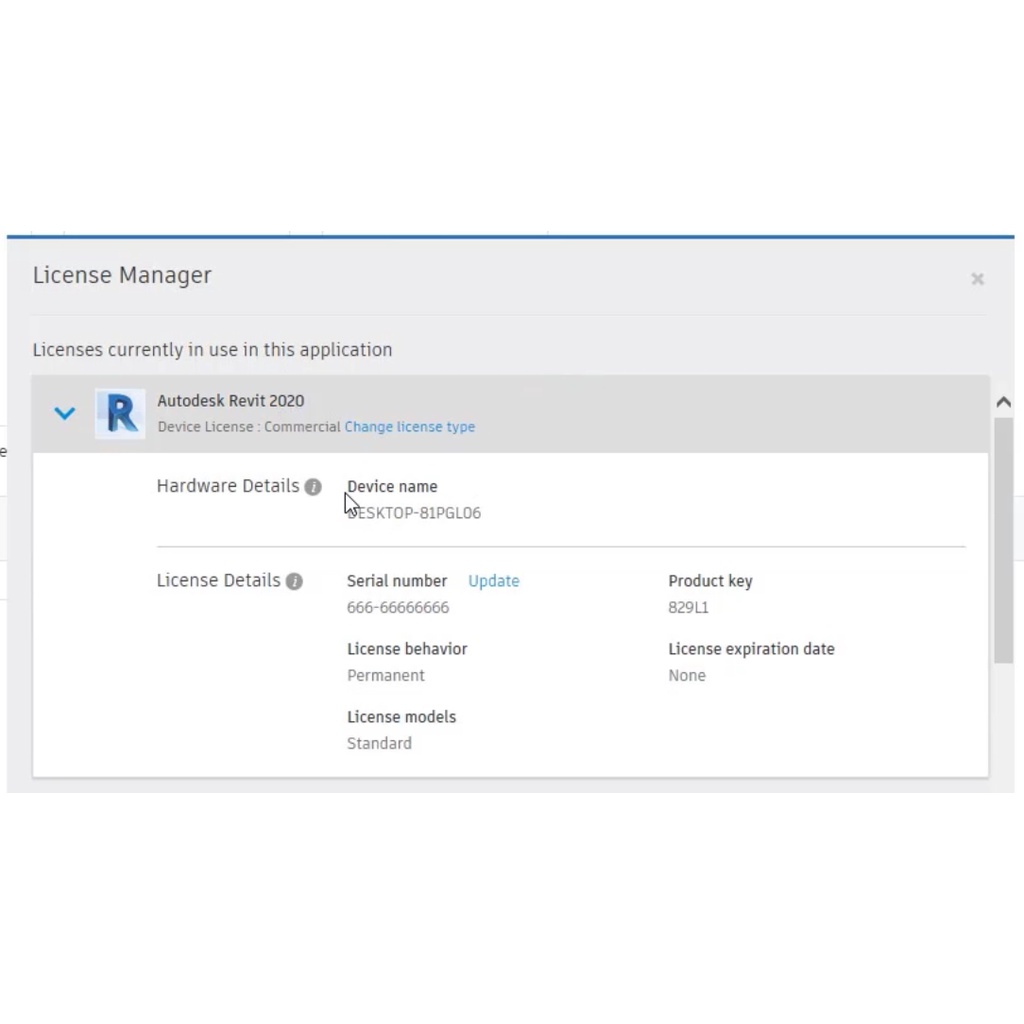Image resolution: width=1024 pixels, height=1024 pixels.
Task: Click the Hardware Details section label
Action: click(x=228, y=486)
